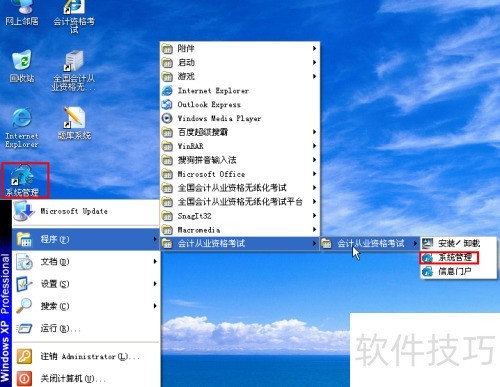Expand the 百度超级搜霸 submenu arrow
The width and height of the screenshot is (500, 387).
point(314,132)
